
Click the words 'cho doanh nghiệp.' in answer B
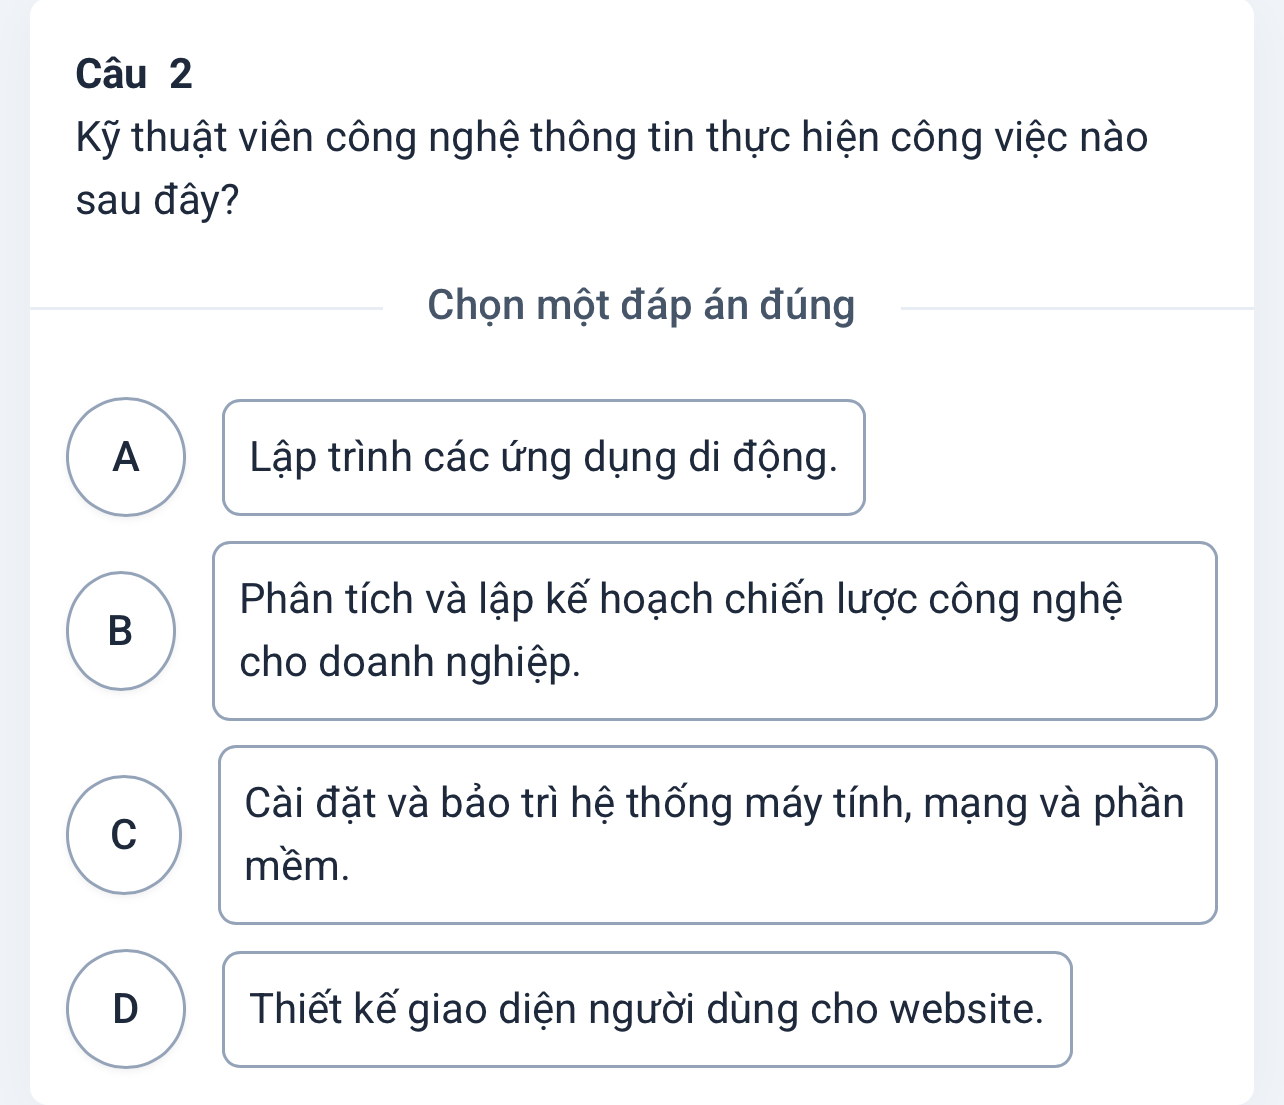[x=410, y=662]
